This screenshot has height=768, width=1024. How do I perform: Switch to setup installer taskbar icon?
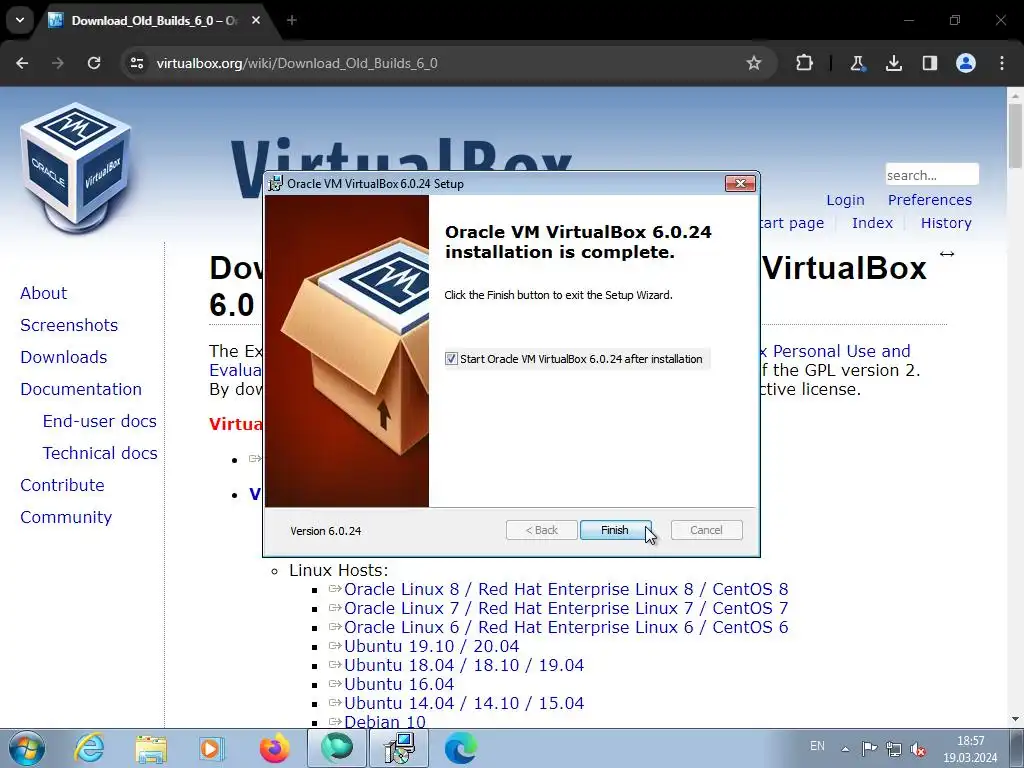click(399, 748)
